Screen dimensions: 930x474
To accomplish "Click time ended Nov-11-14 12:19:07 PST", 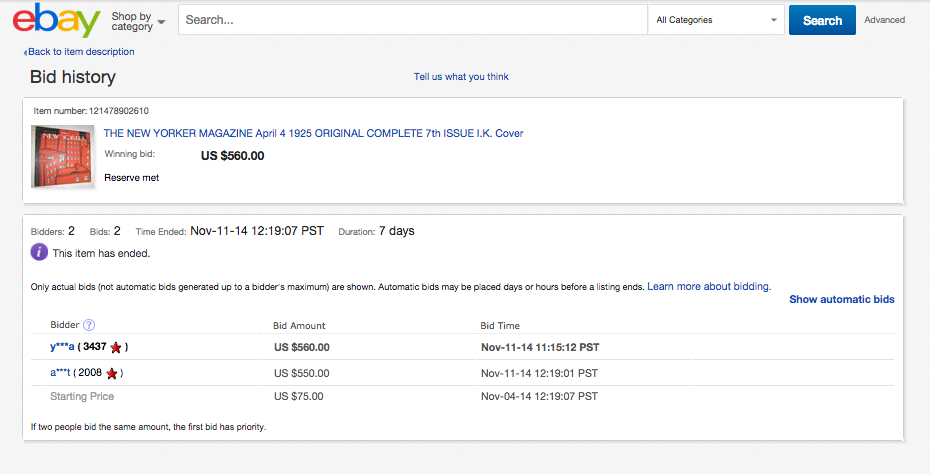I will (x=257, y=231).
